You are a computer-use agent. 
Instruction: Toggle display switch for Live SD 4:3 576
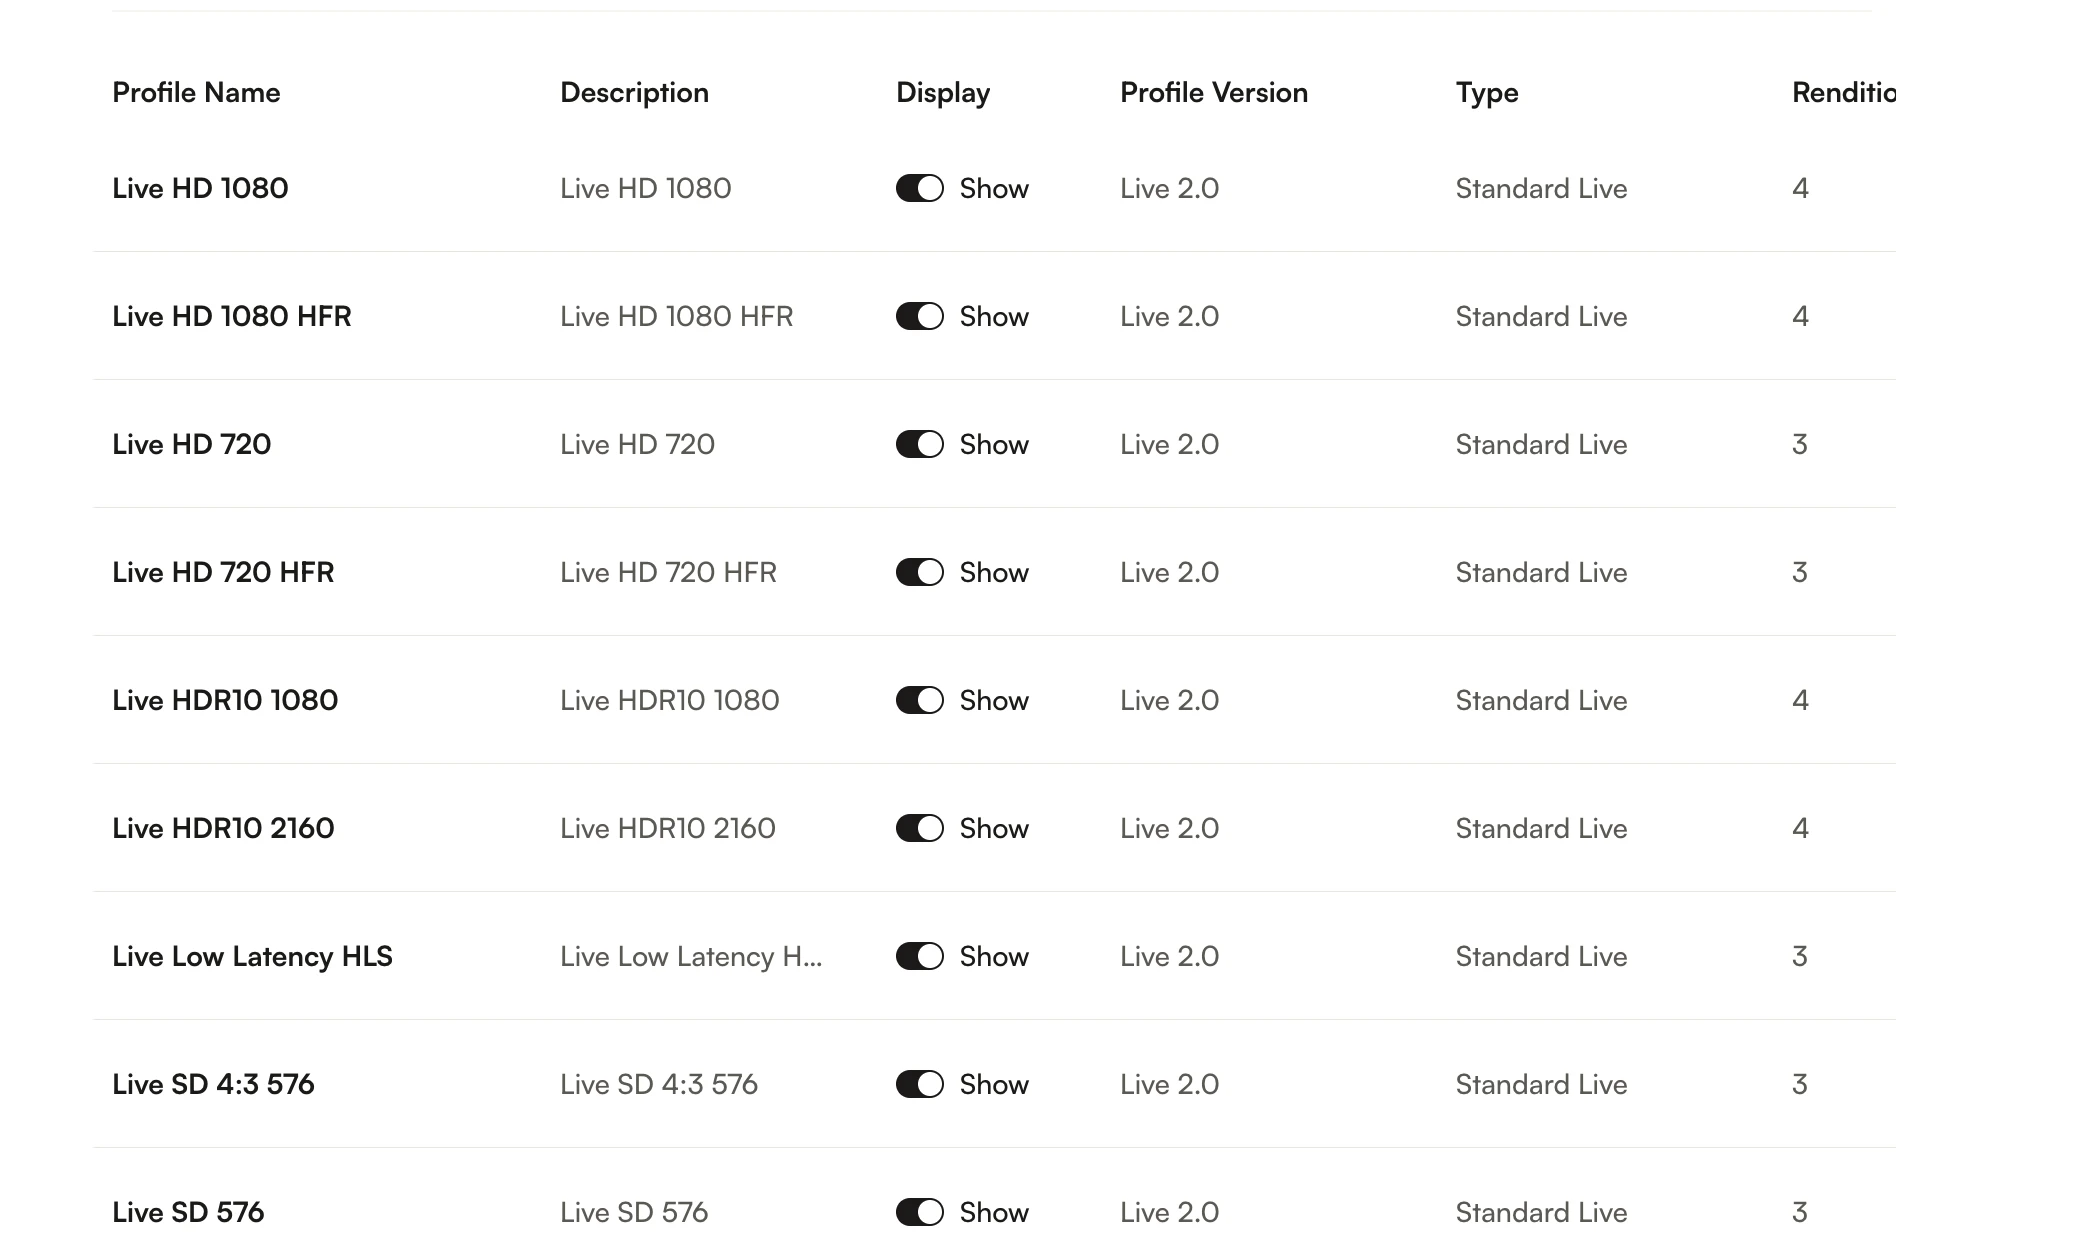point(919,1084)
